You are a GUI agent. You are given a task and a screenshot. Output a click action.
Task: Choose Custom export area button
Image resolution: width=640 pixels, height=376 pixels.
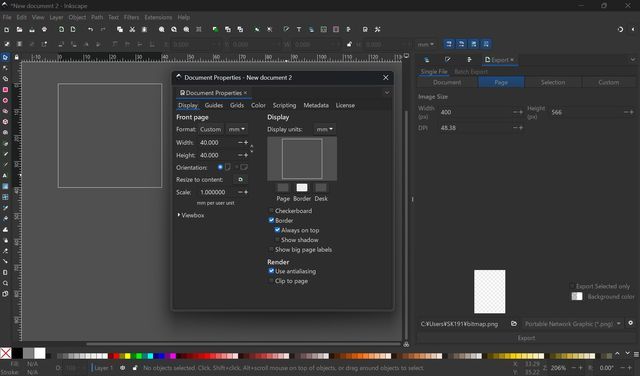609,82
